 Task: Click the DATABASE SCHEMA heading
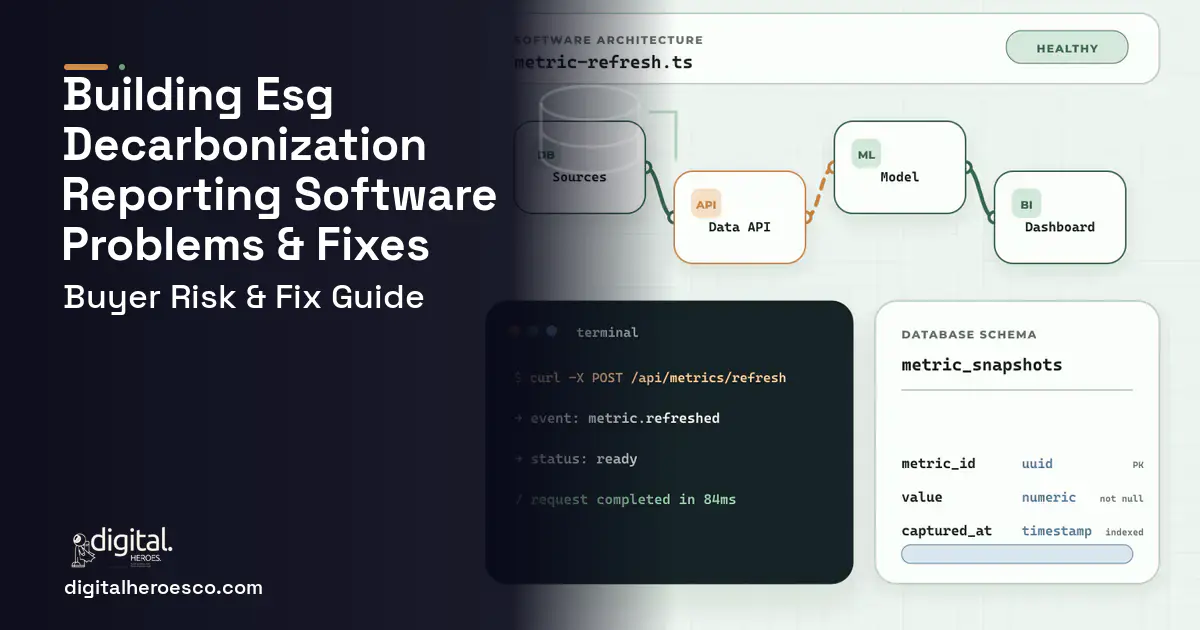(969, 335)
